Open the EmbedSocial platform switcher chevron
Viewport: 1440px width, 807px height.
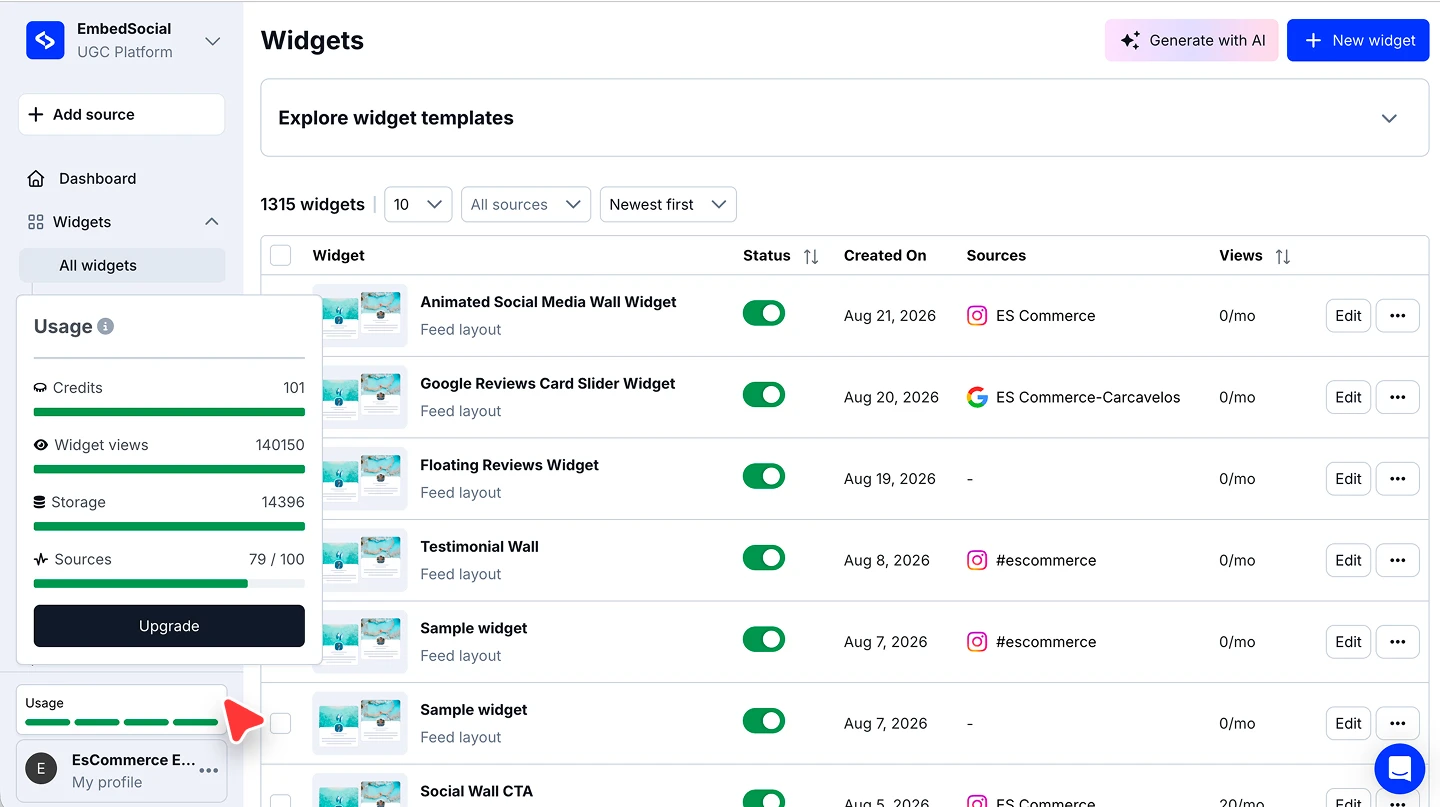pos(212,41)
